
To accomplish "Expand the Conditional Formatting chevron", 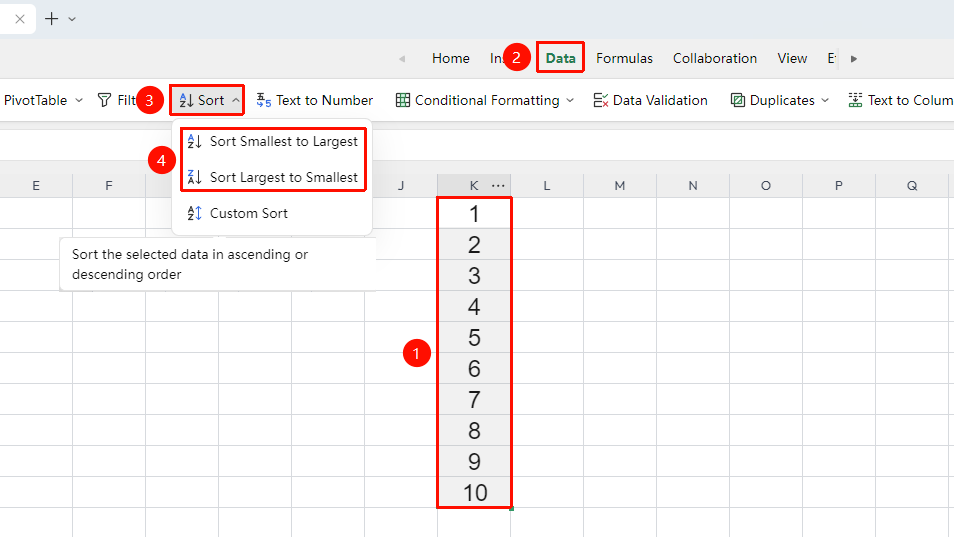I will click(570, 100).
